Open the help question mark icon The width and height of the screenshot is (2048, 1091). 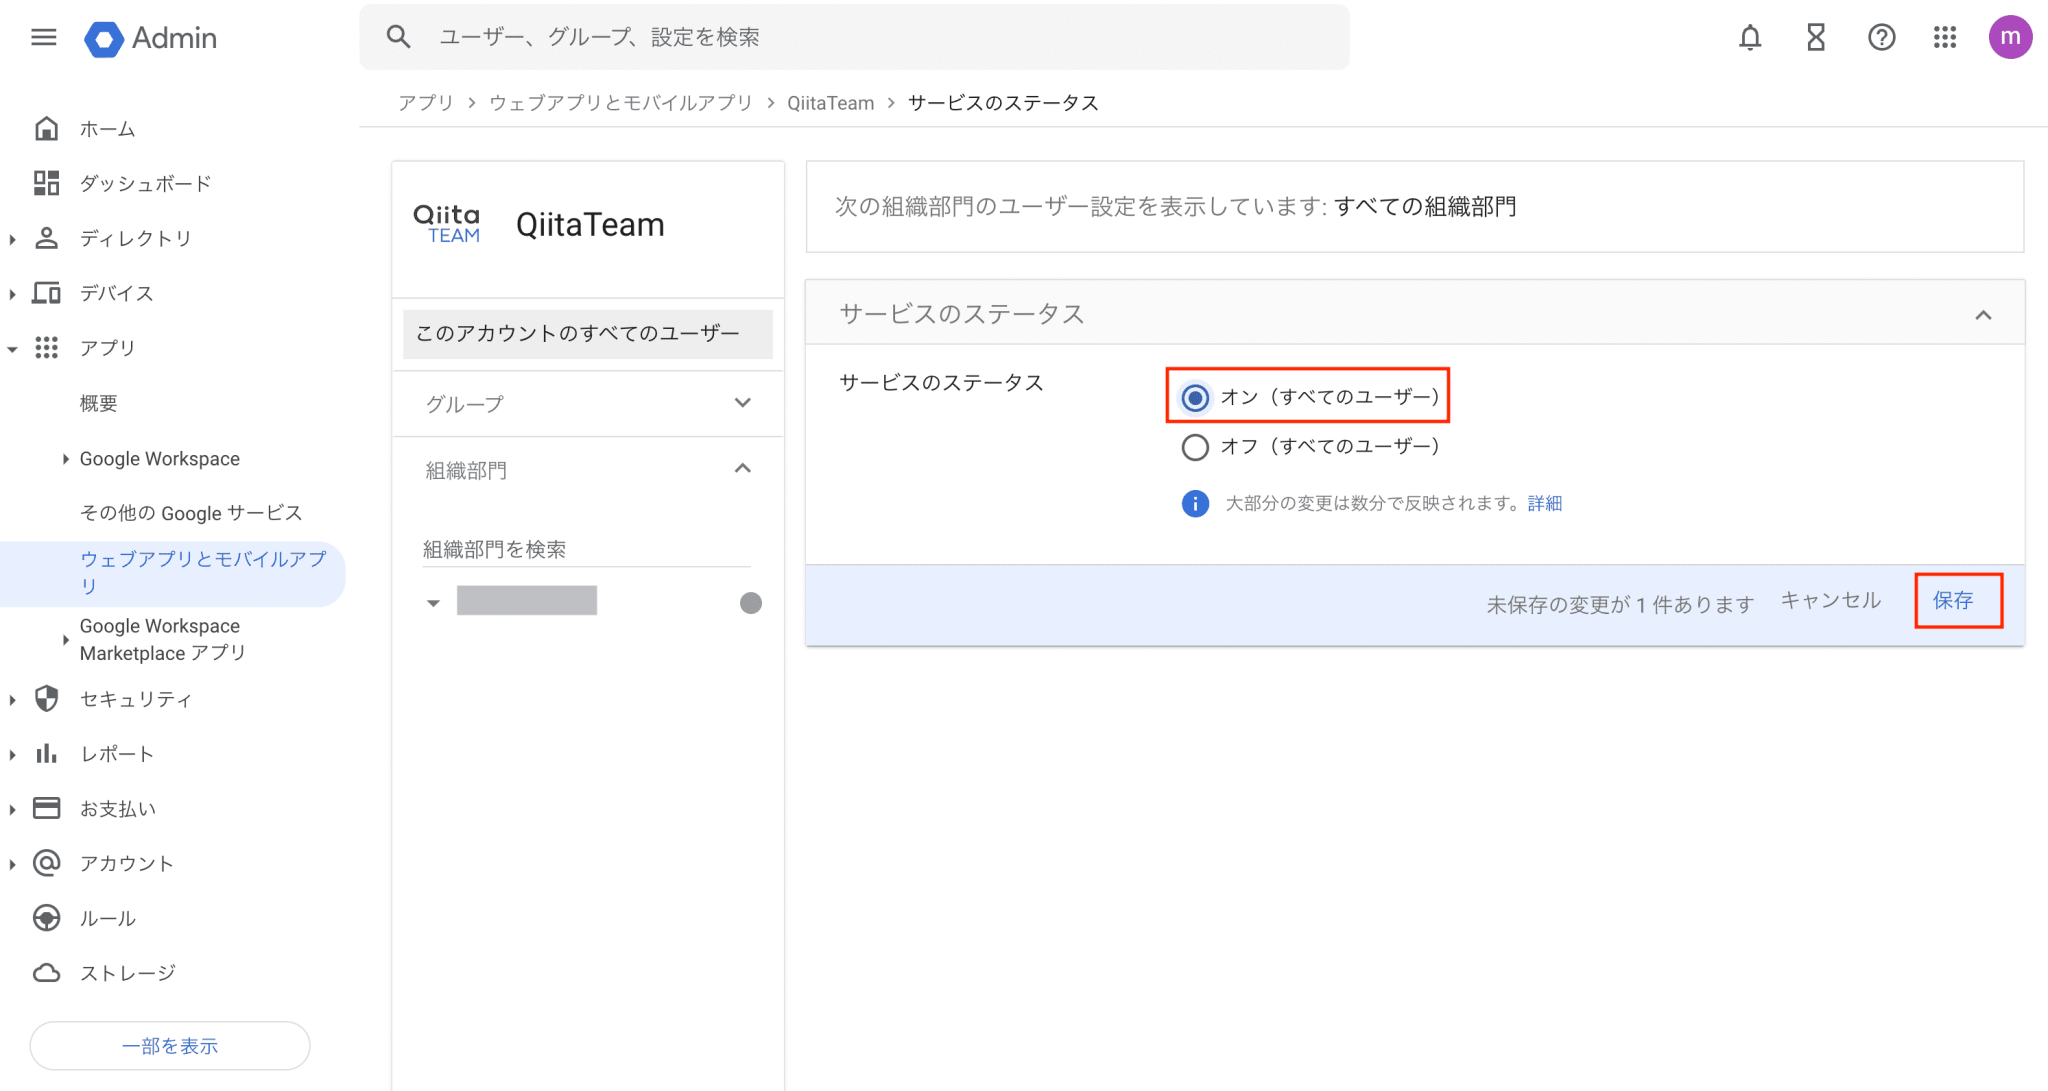(x=1881, y=38)
